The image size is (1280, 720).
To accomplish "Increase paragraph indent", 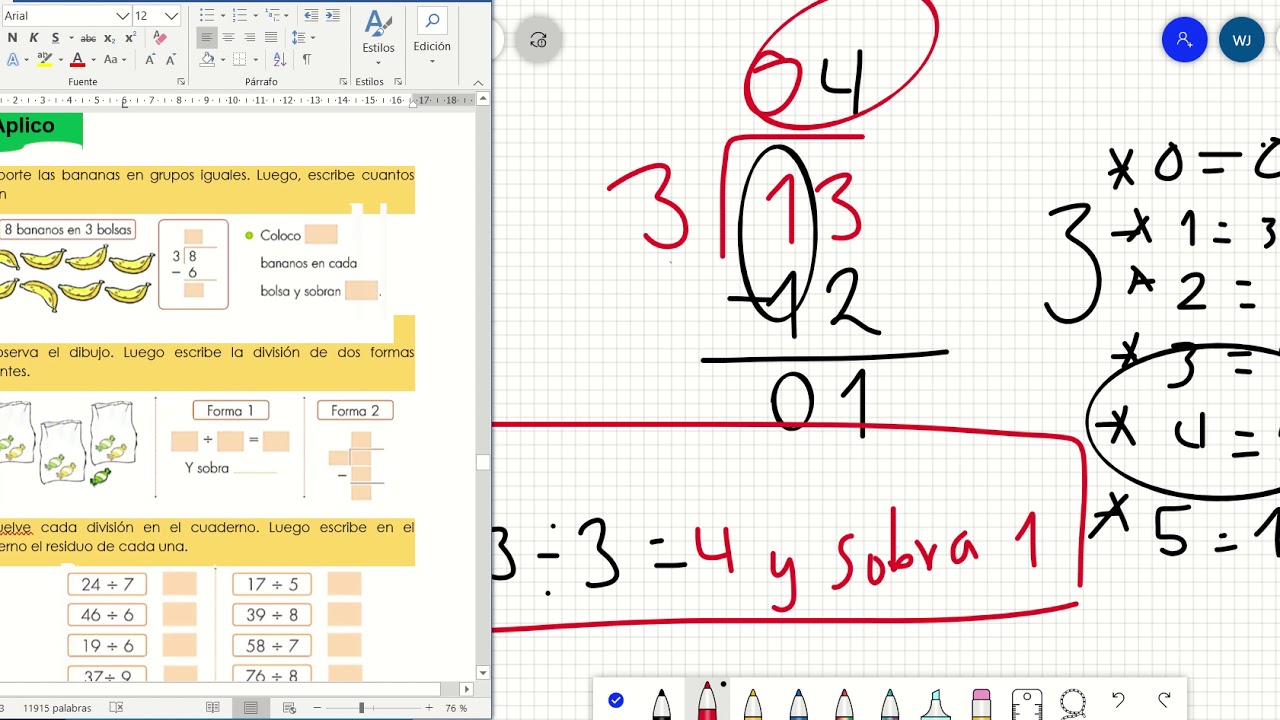I will pyautogui.click(x=333, y=16).
